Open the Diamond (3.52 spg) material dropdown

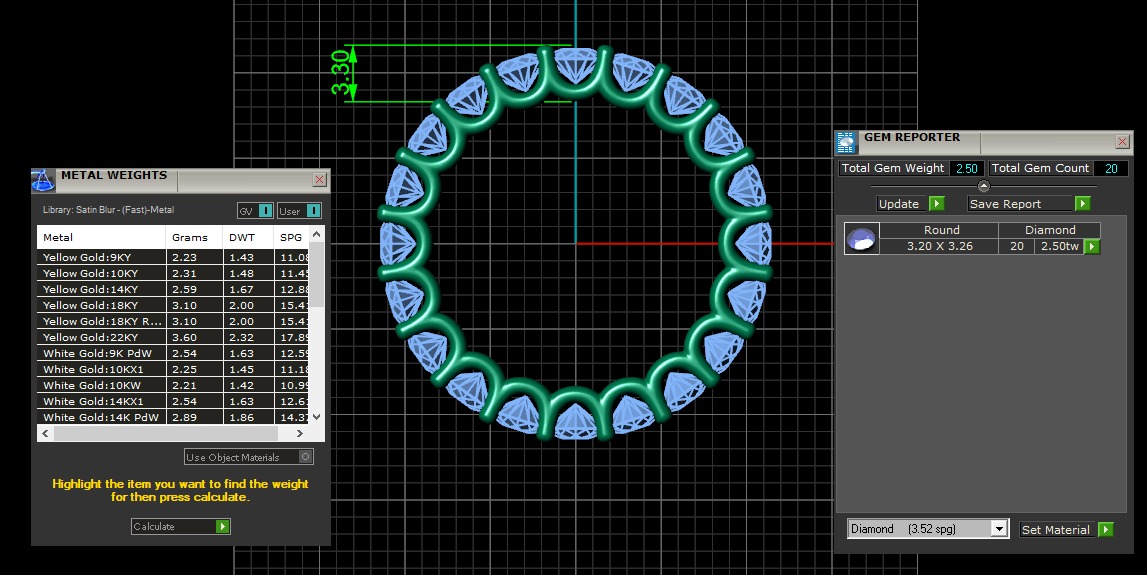click(999, 528)
